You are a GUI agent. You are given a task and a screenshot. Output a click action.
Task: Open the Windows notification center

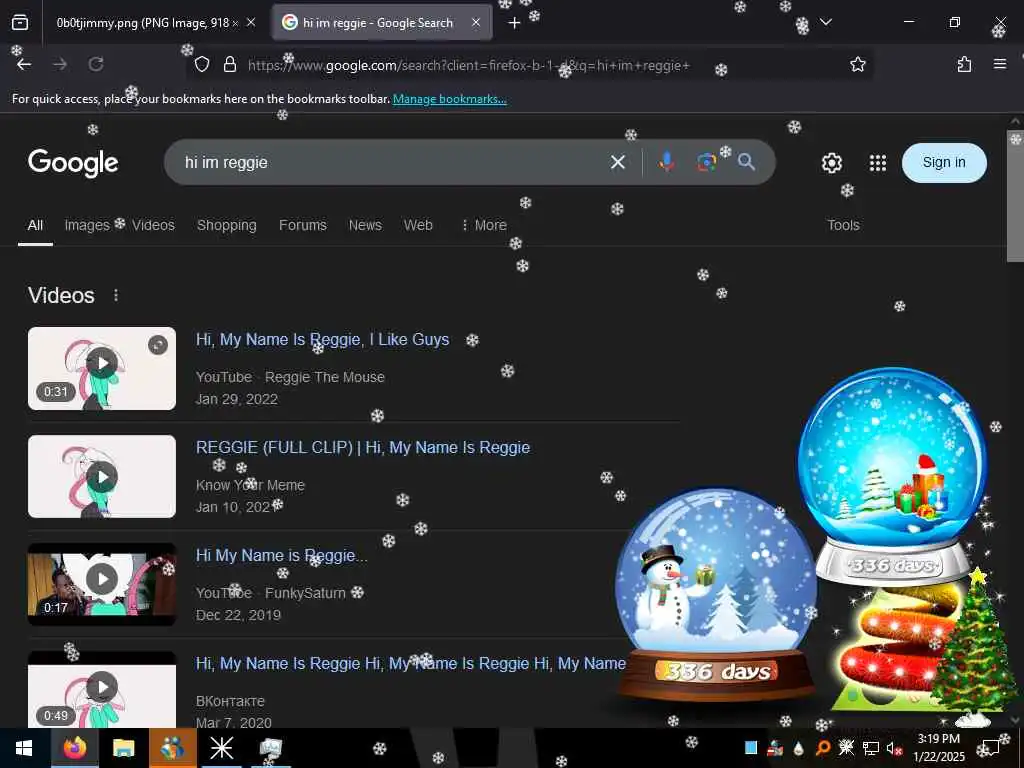click(991, 748)
